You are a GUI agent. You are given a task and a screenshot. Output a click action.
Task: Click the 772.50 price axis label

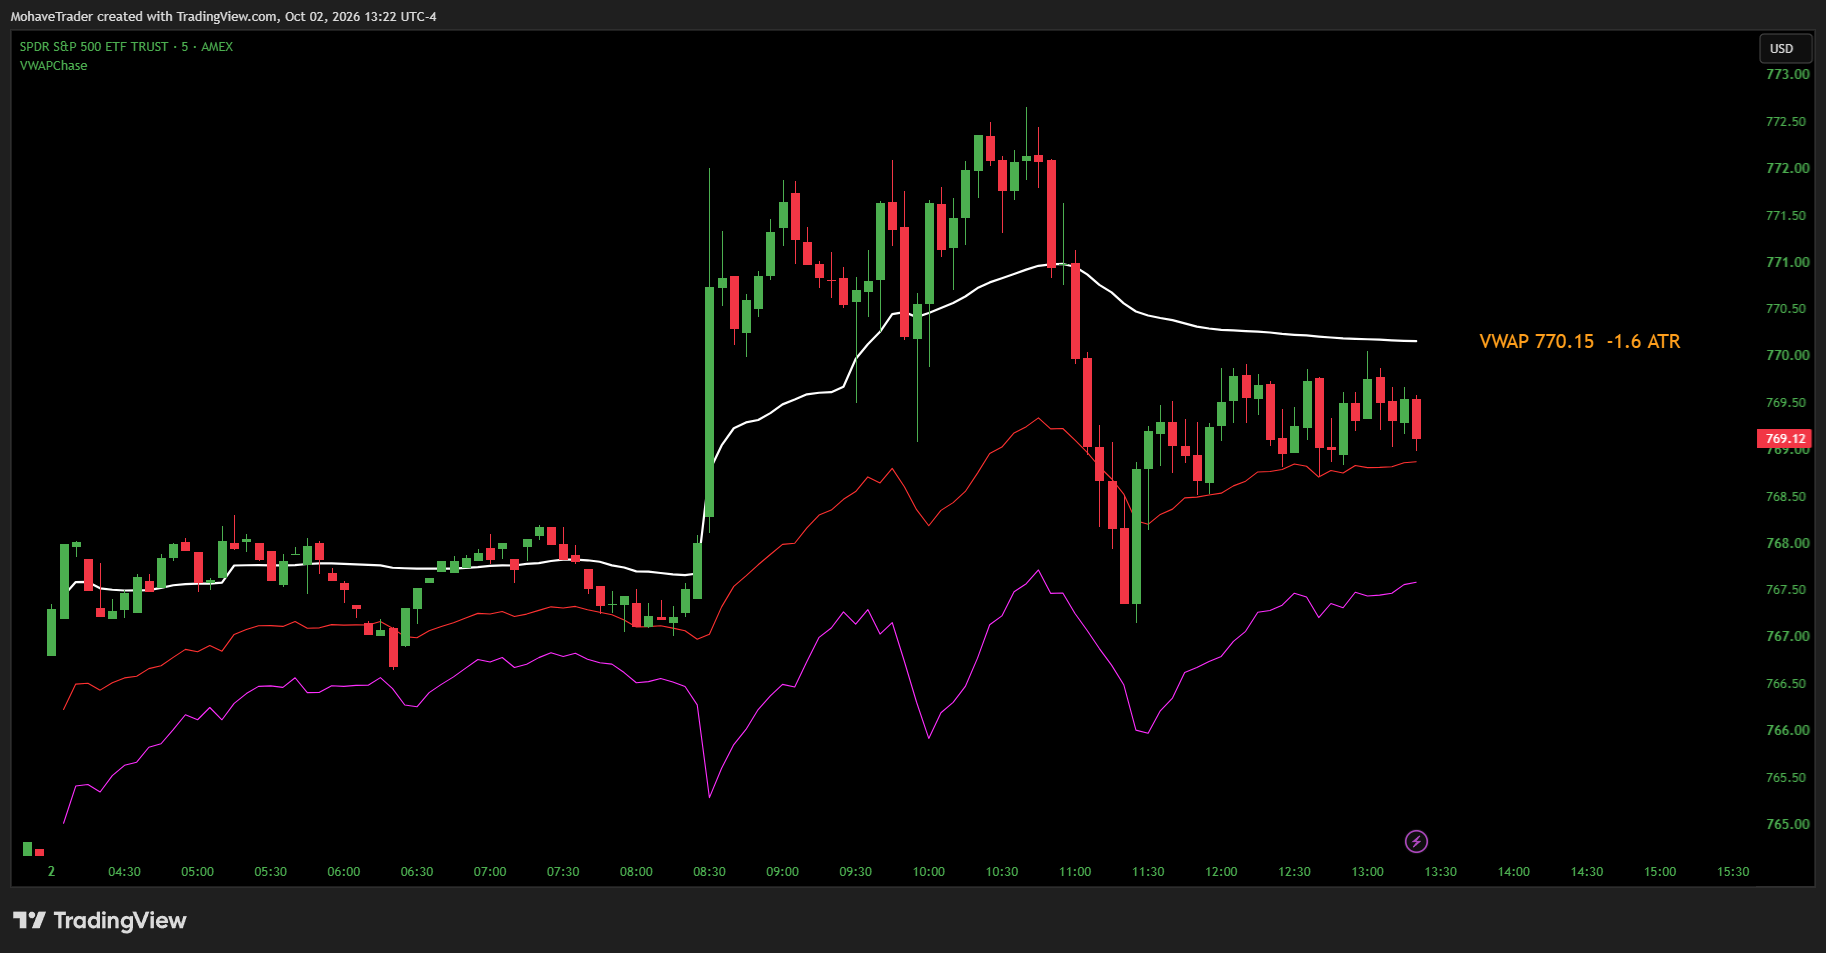tap(1787, 121)
